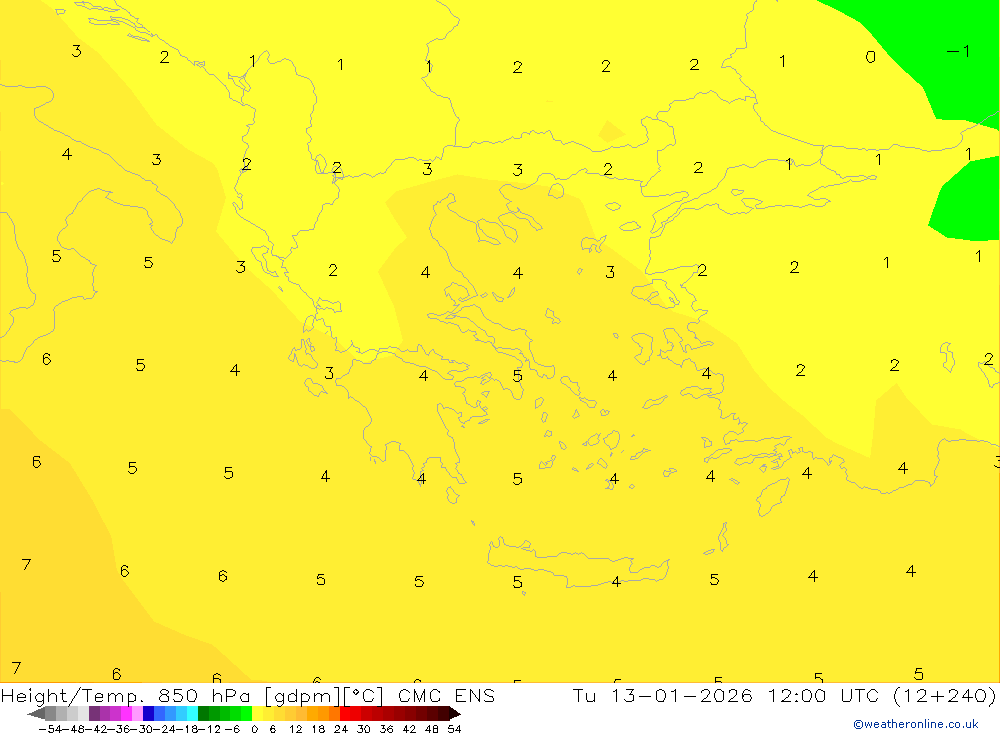Image resolution: width=1000 pixels, height=733 pixels.
Task: Click the dark blue swatch in color legend
Action: tap(149, 714)
